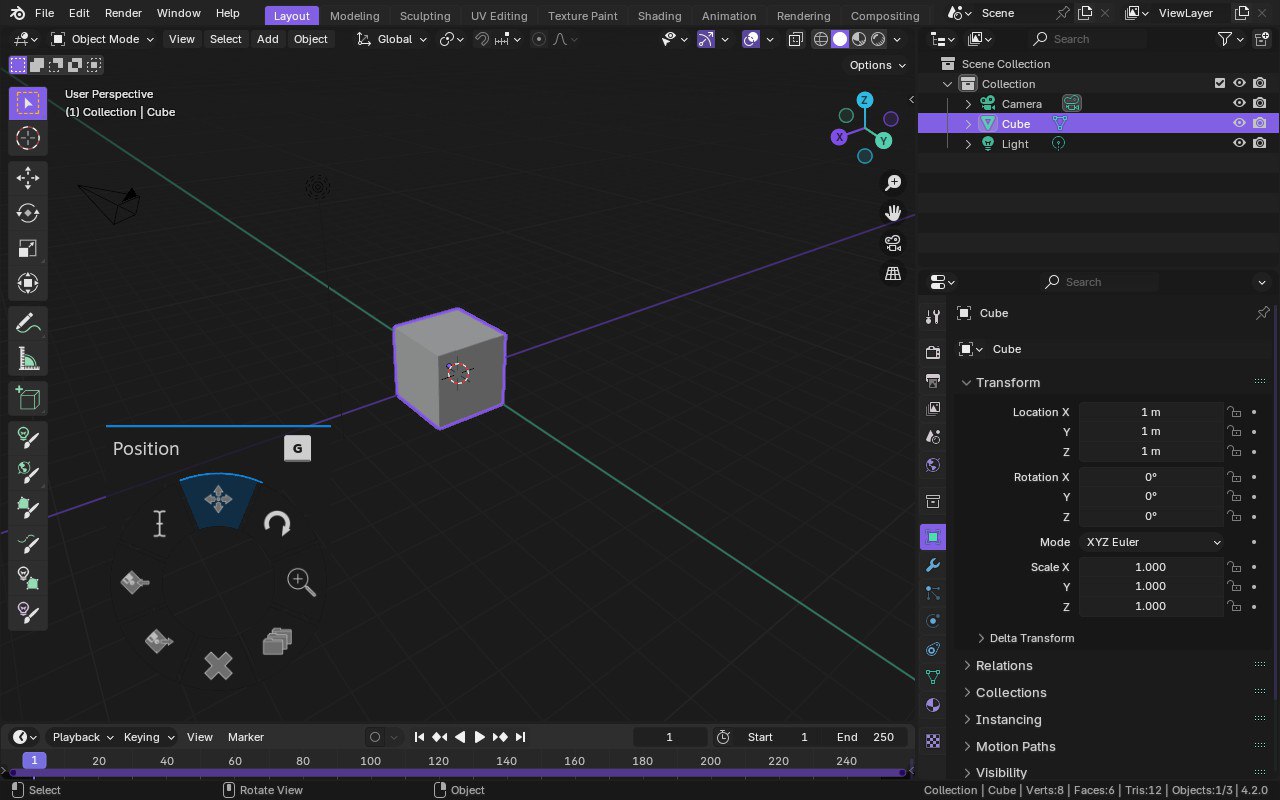Disable Cube in renders via camera icon
Screen dimensions: 1280x800
[x=1259, y=123]
